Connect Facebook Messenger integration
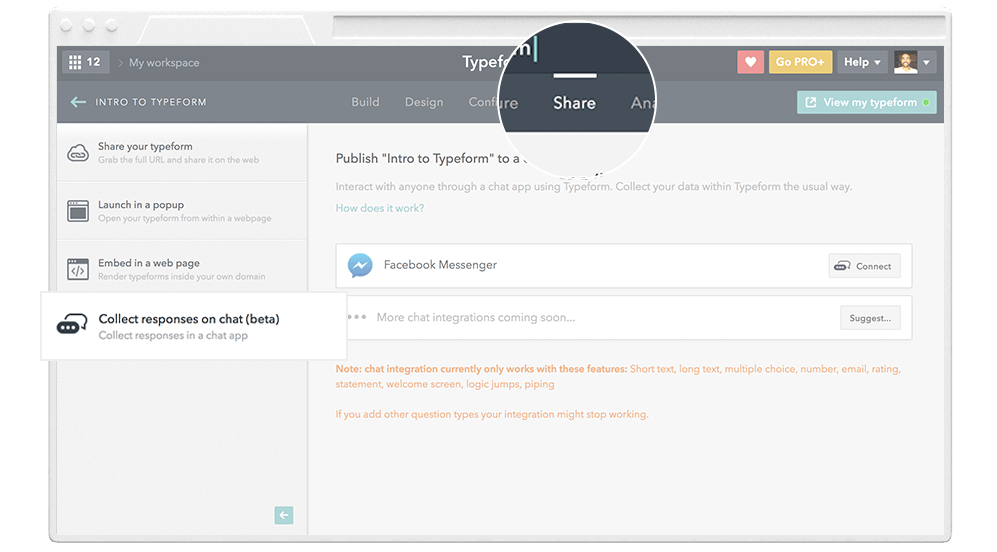The height and width of the screenshot is (552, 997). (864, 266)
